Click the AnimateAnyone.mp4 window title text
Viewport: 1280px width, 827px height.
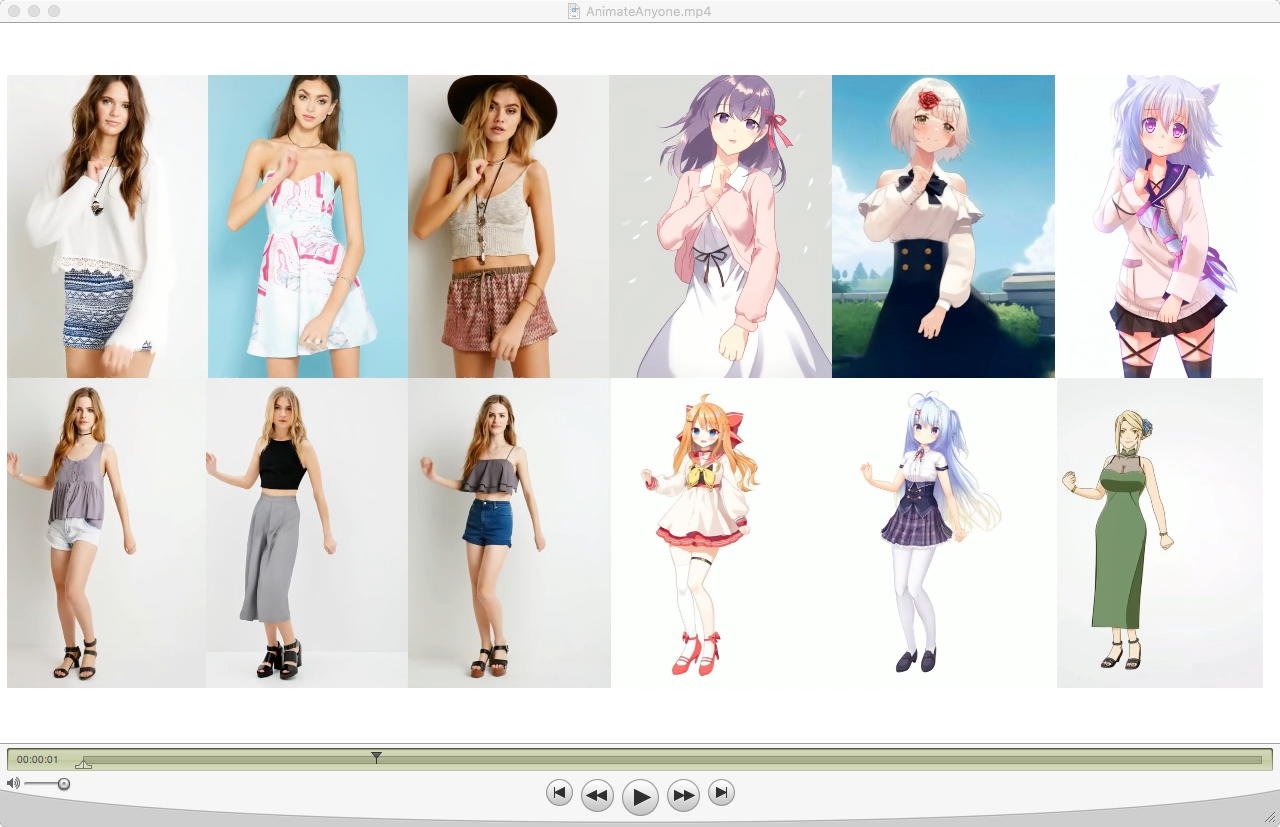[648, 11]
